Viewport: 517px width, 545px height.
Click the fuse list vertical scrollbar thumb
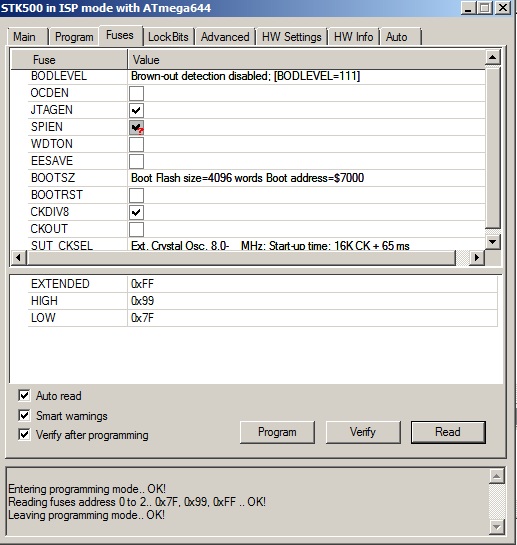point(493,148)
